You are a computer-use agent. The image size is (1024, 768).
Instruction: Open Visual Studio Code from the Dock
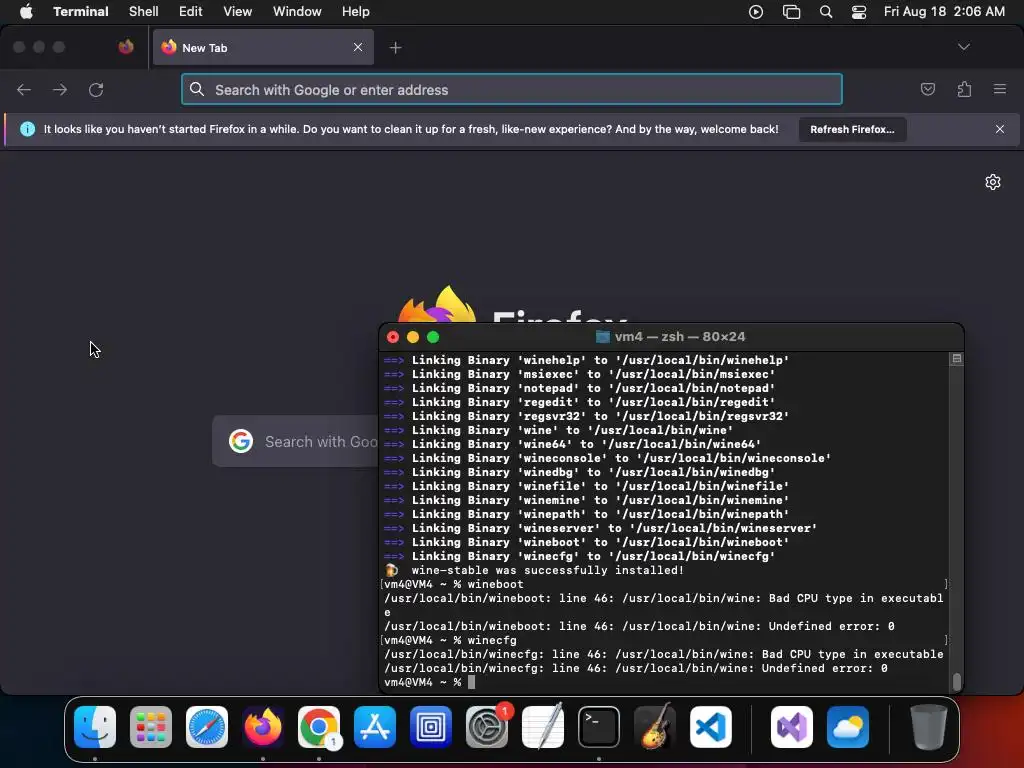click(x=711, y=726)
